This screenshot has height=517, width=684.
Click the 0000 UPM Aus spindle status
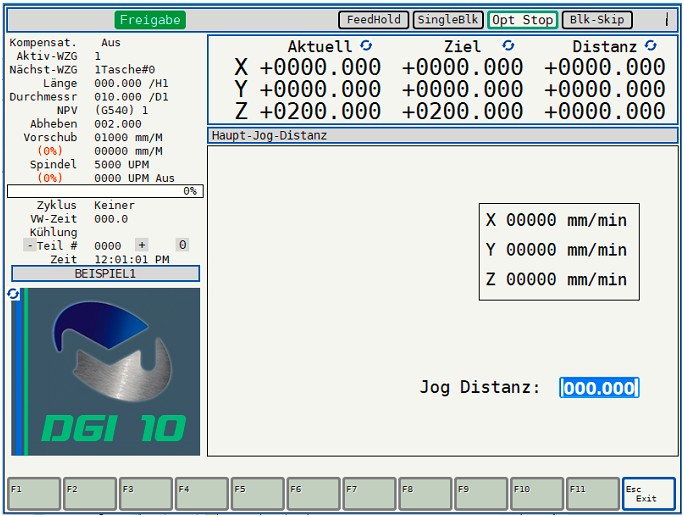pyautogui.click(x=134, y=178)
